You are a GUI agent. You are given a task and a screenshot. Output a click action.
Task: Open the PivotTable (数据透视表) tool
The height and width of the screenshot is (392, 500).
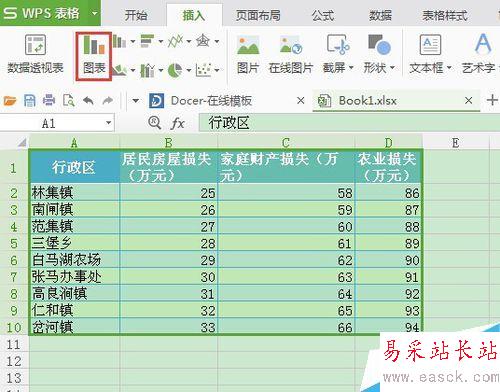tap(35, 54)
